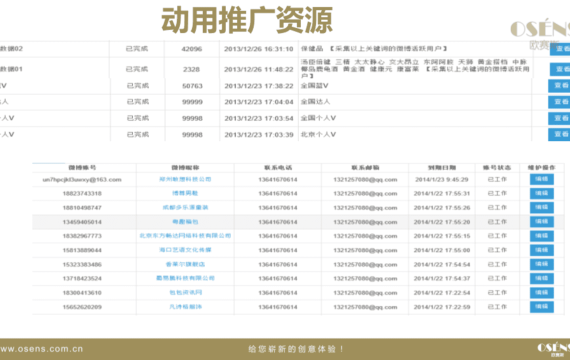
Task: Click the 编辑 button for account 15323383486
Action: tap(542, 264)
